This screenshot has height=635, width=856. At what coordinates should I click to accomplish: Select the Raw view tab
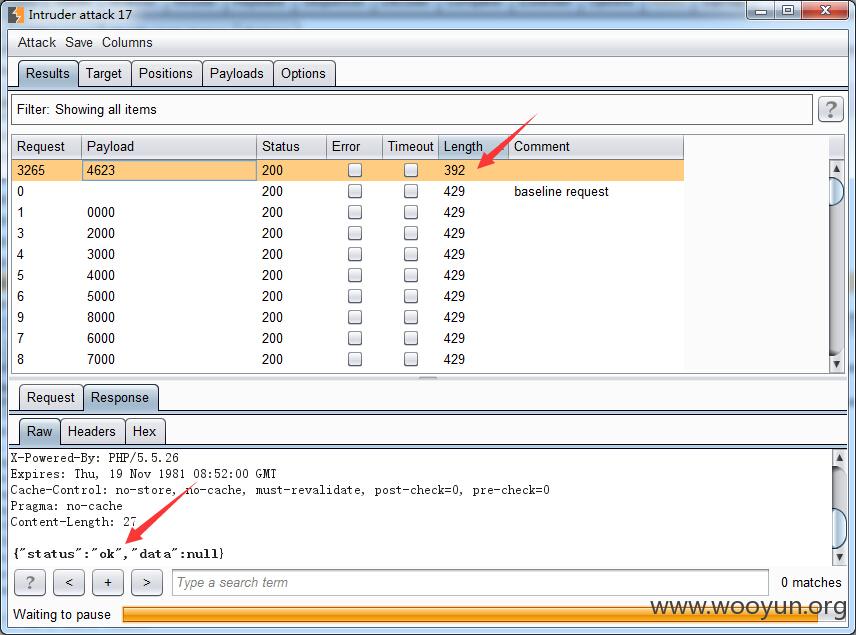[x=39, y=431]
